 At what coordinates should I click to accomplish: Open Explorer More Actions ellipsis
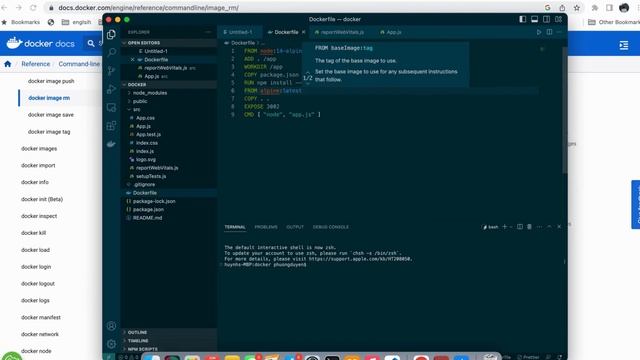click(208, 32)
